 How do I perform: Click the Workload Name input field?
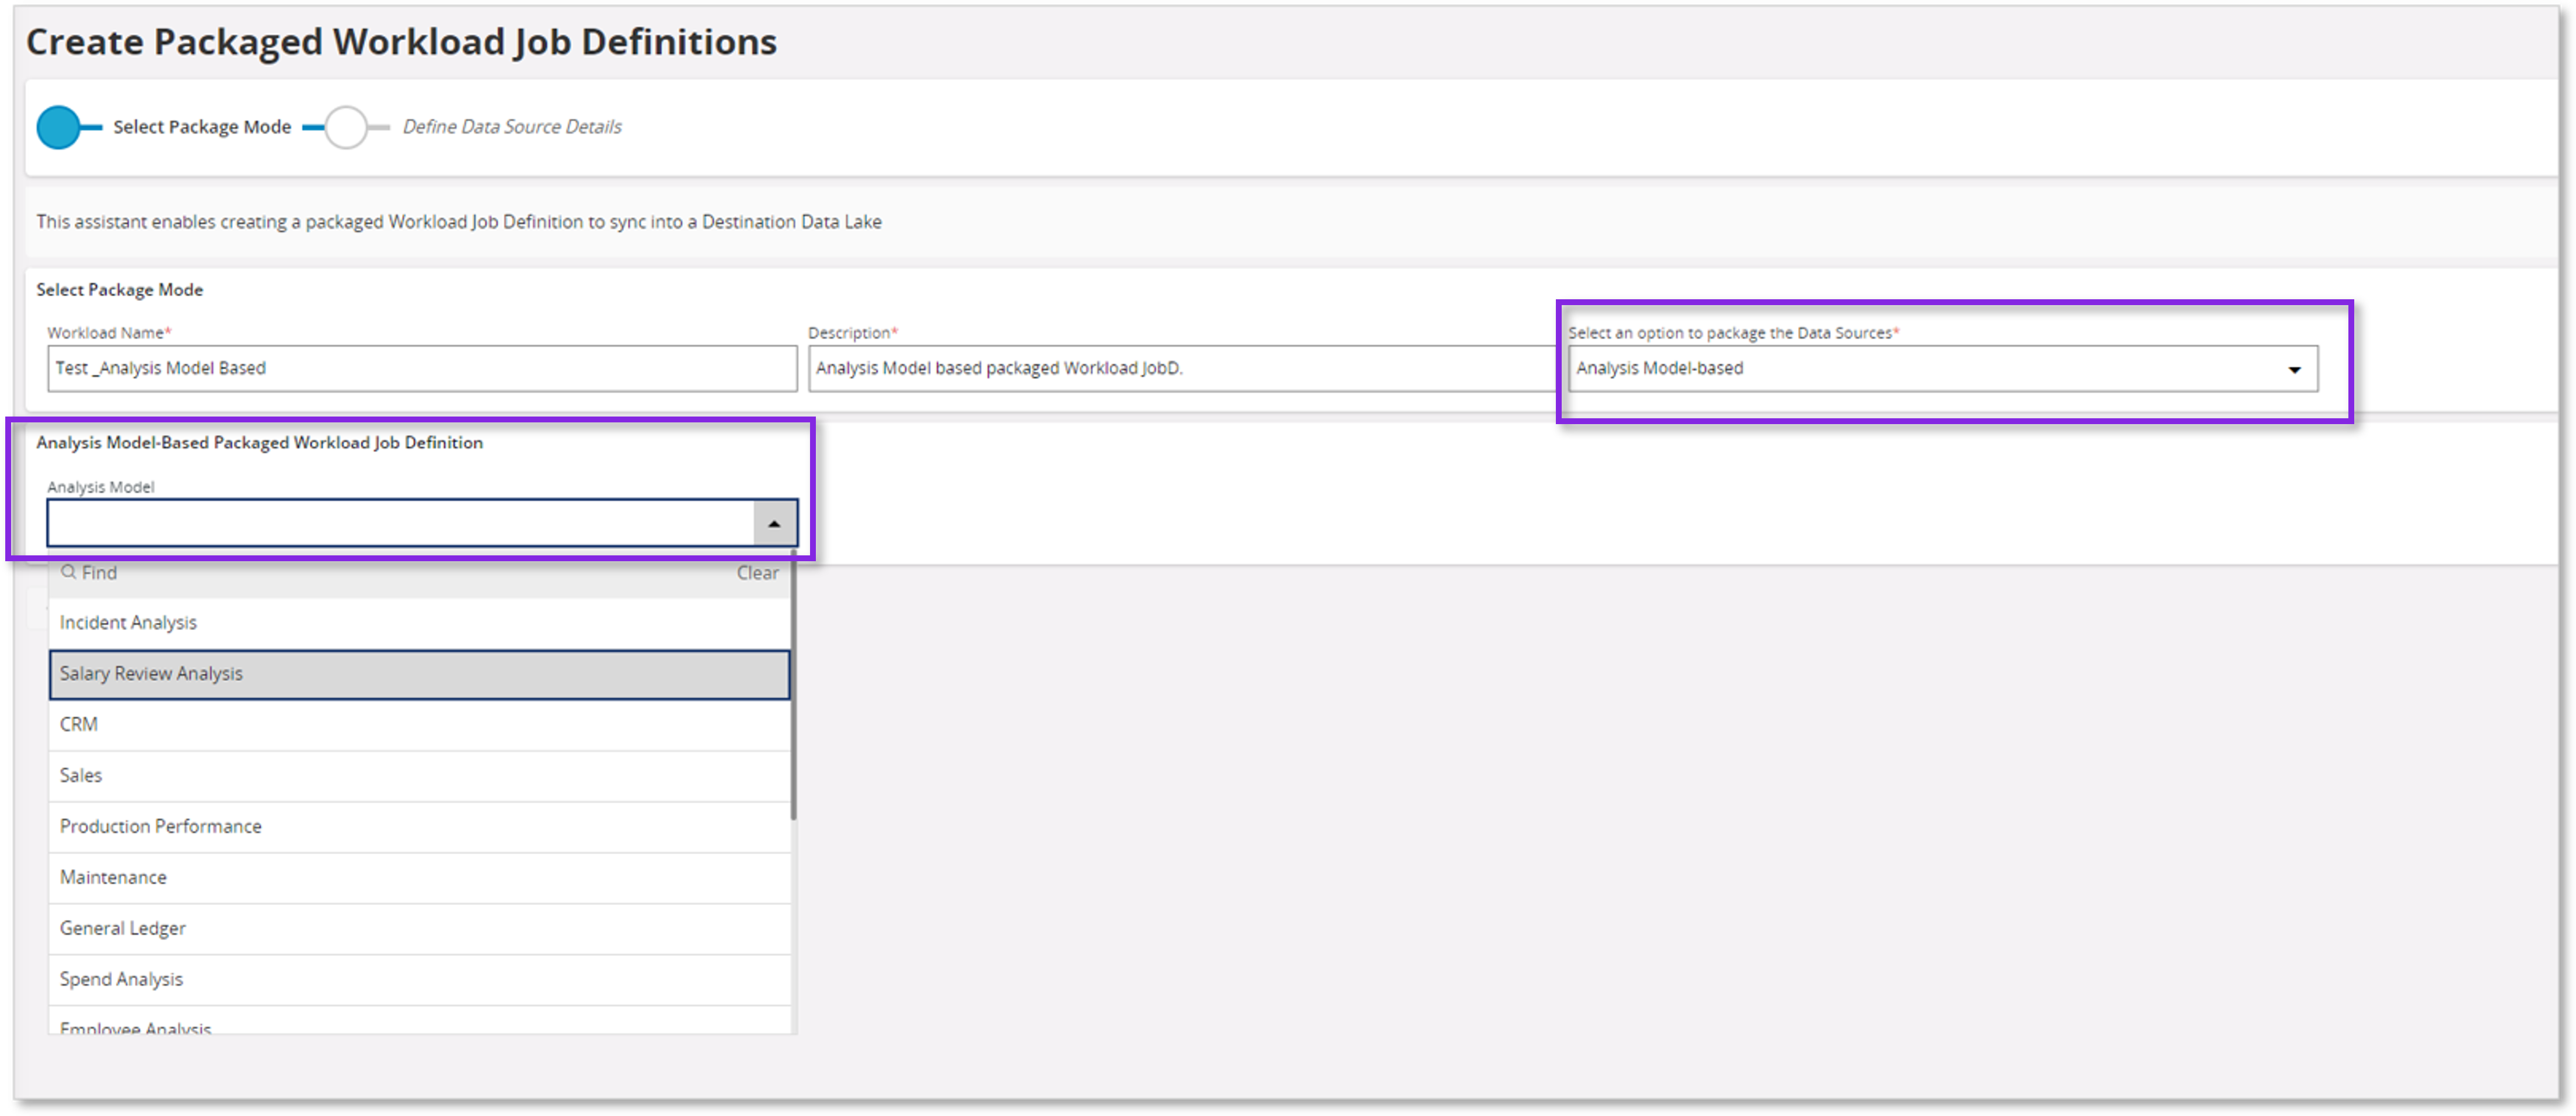coord(422,369)
